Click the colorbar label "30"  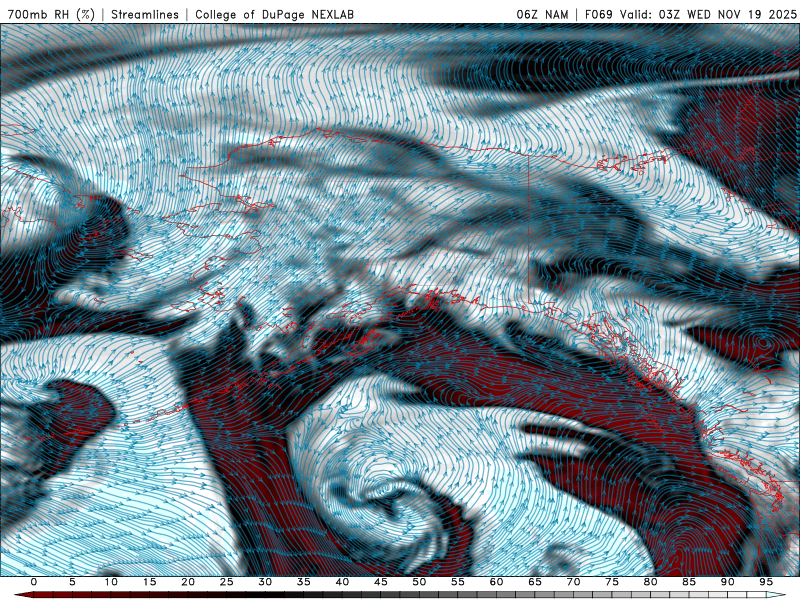point(265,582)
